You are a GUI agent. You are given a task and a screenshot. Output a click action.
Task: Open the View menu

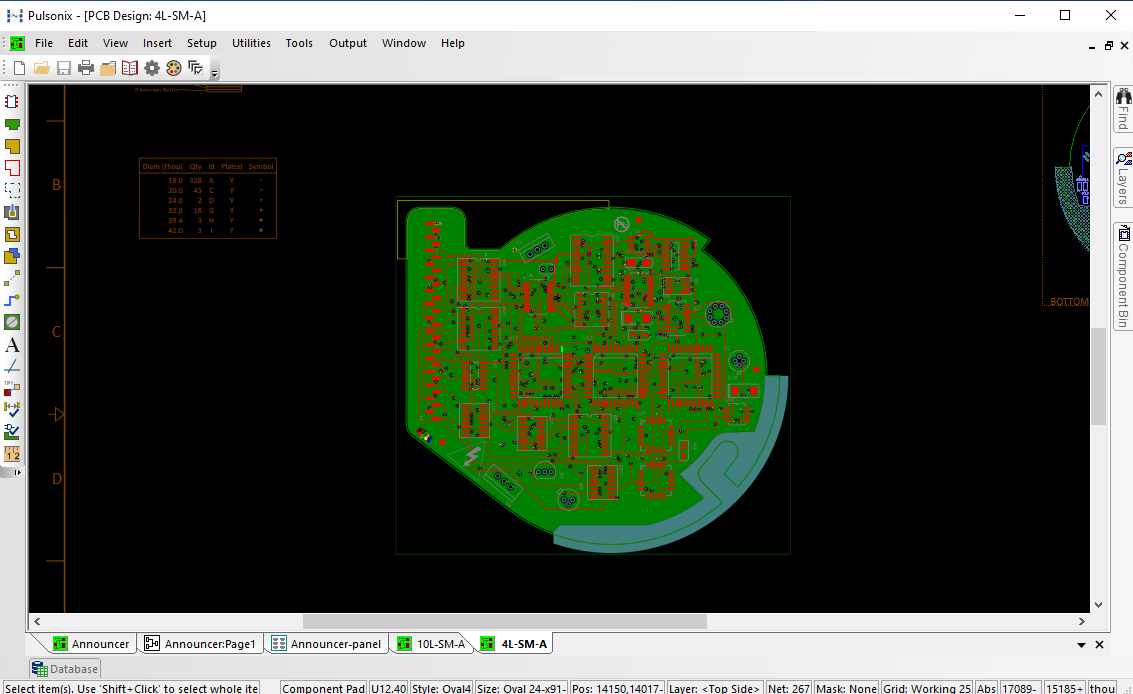[x=116, y=43]
